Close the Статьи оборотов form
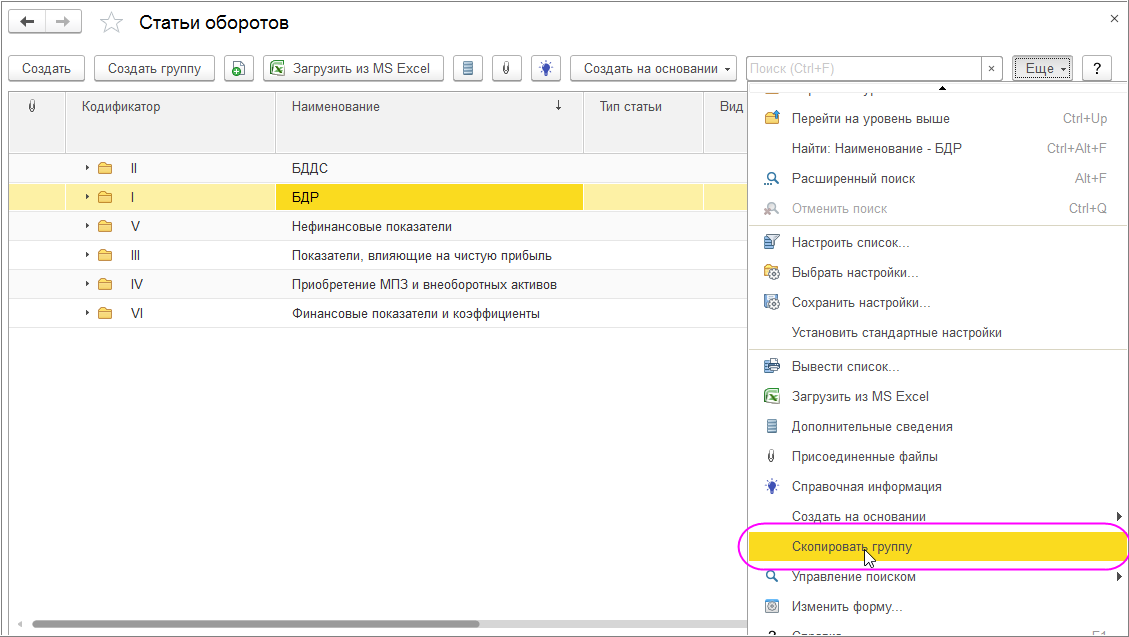The height and width of the screenshot is (637, 1129). coord(1114,19)
